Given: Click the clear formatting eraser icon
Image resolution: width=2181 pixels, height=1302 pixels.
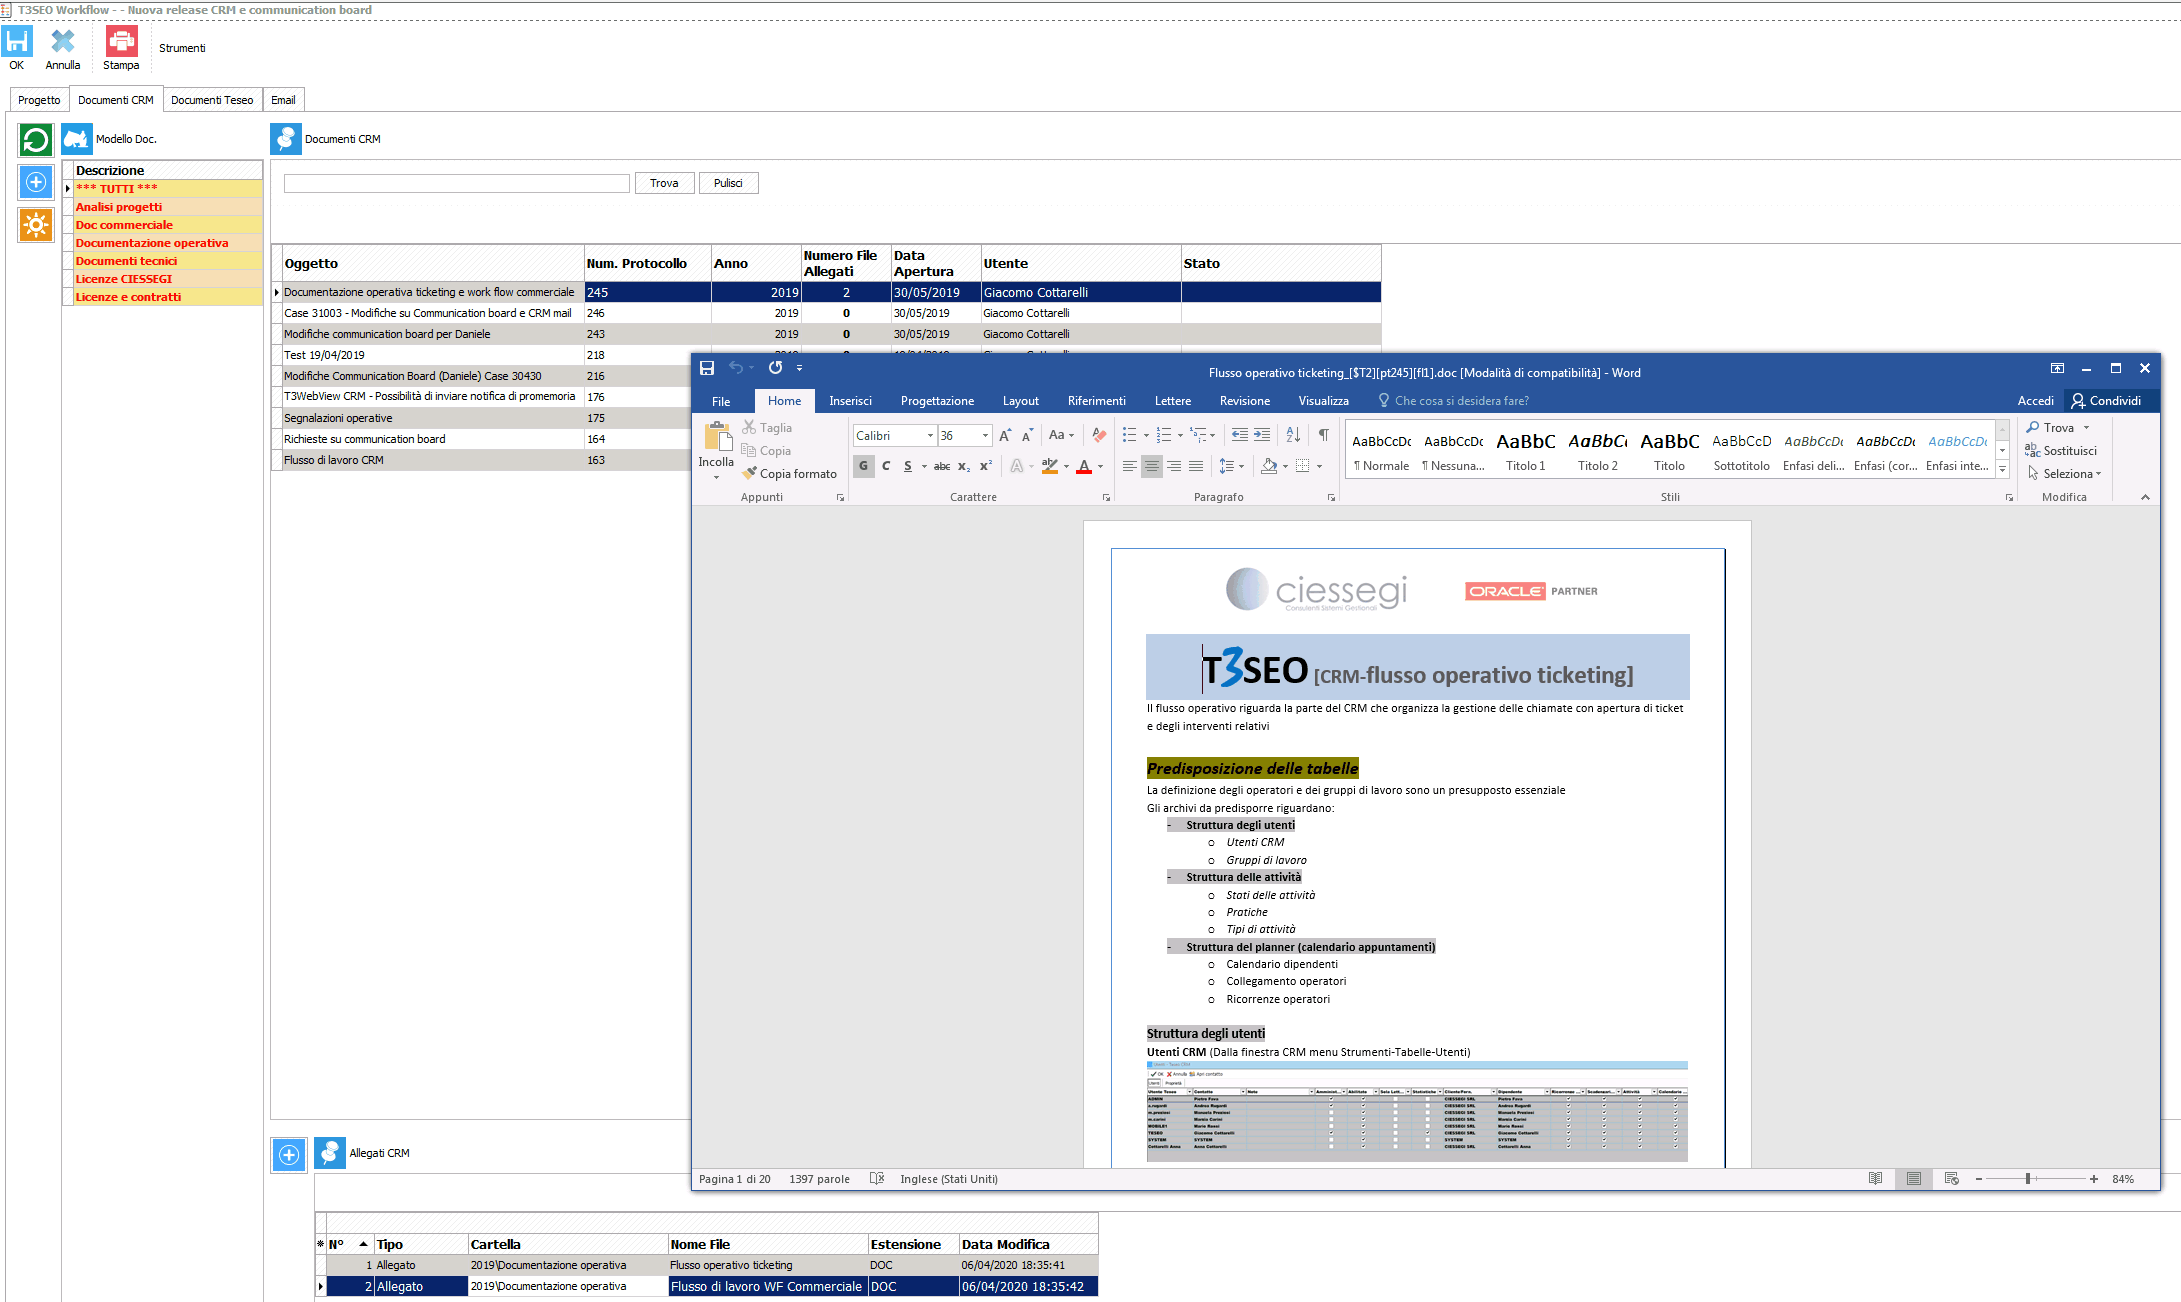Looking at the screenshot, I should (x=1099, y=435).
